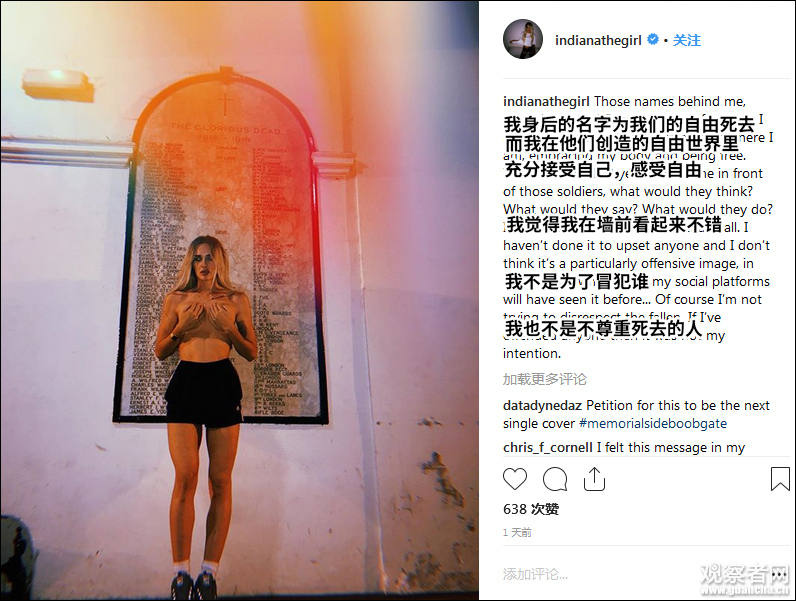Open the indianathegirl profile avatar
Viewport: 796px width, 601px height.
523,40
